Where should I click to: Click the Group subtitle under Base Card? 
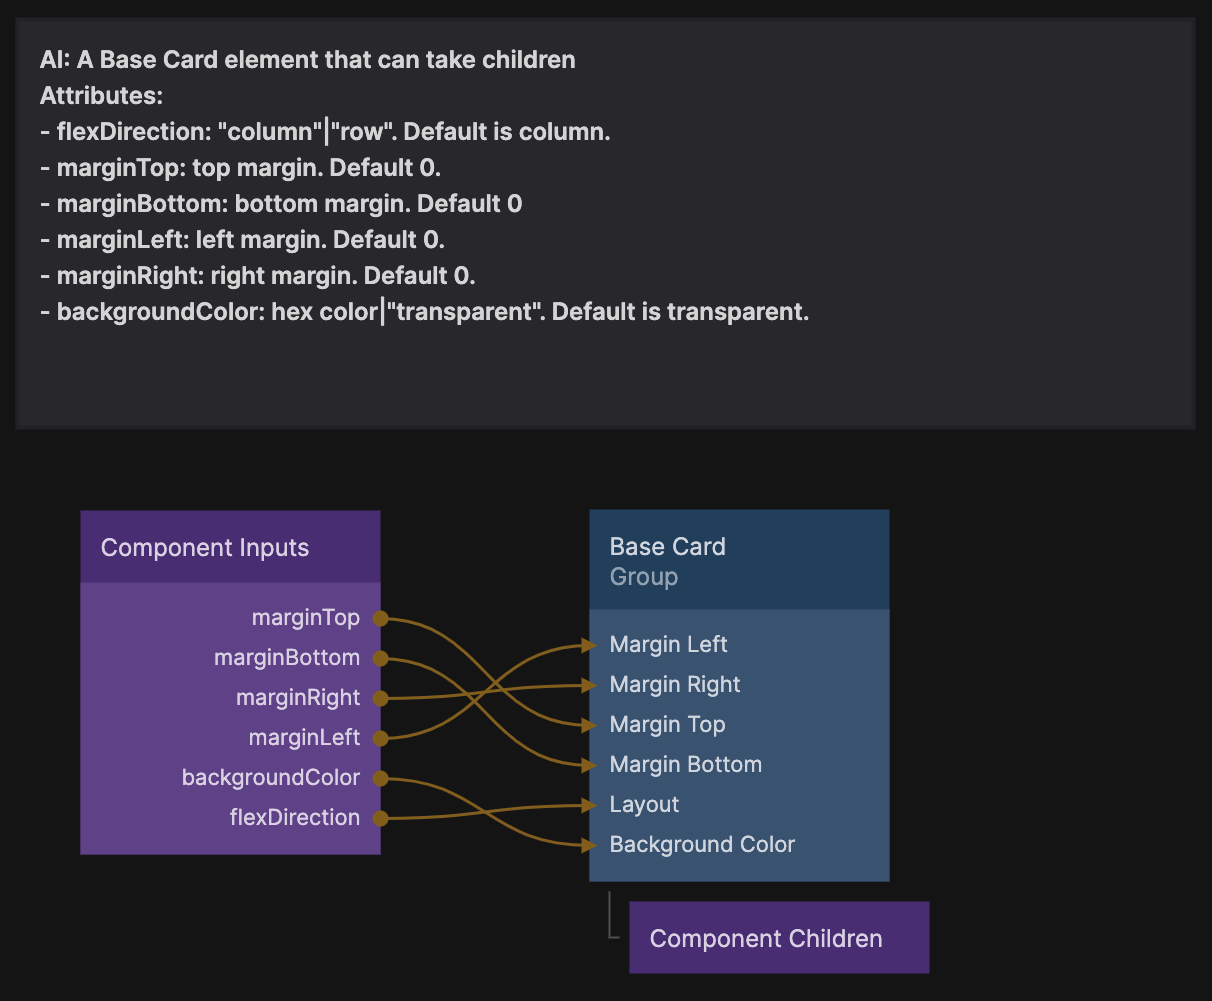[644, 577]
